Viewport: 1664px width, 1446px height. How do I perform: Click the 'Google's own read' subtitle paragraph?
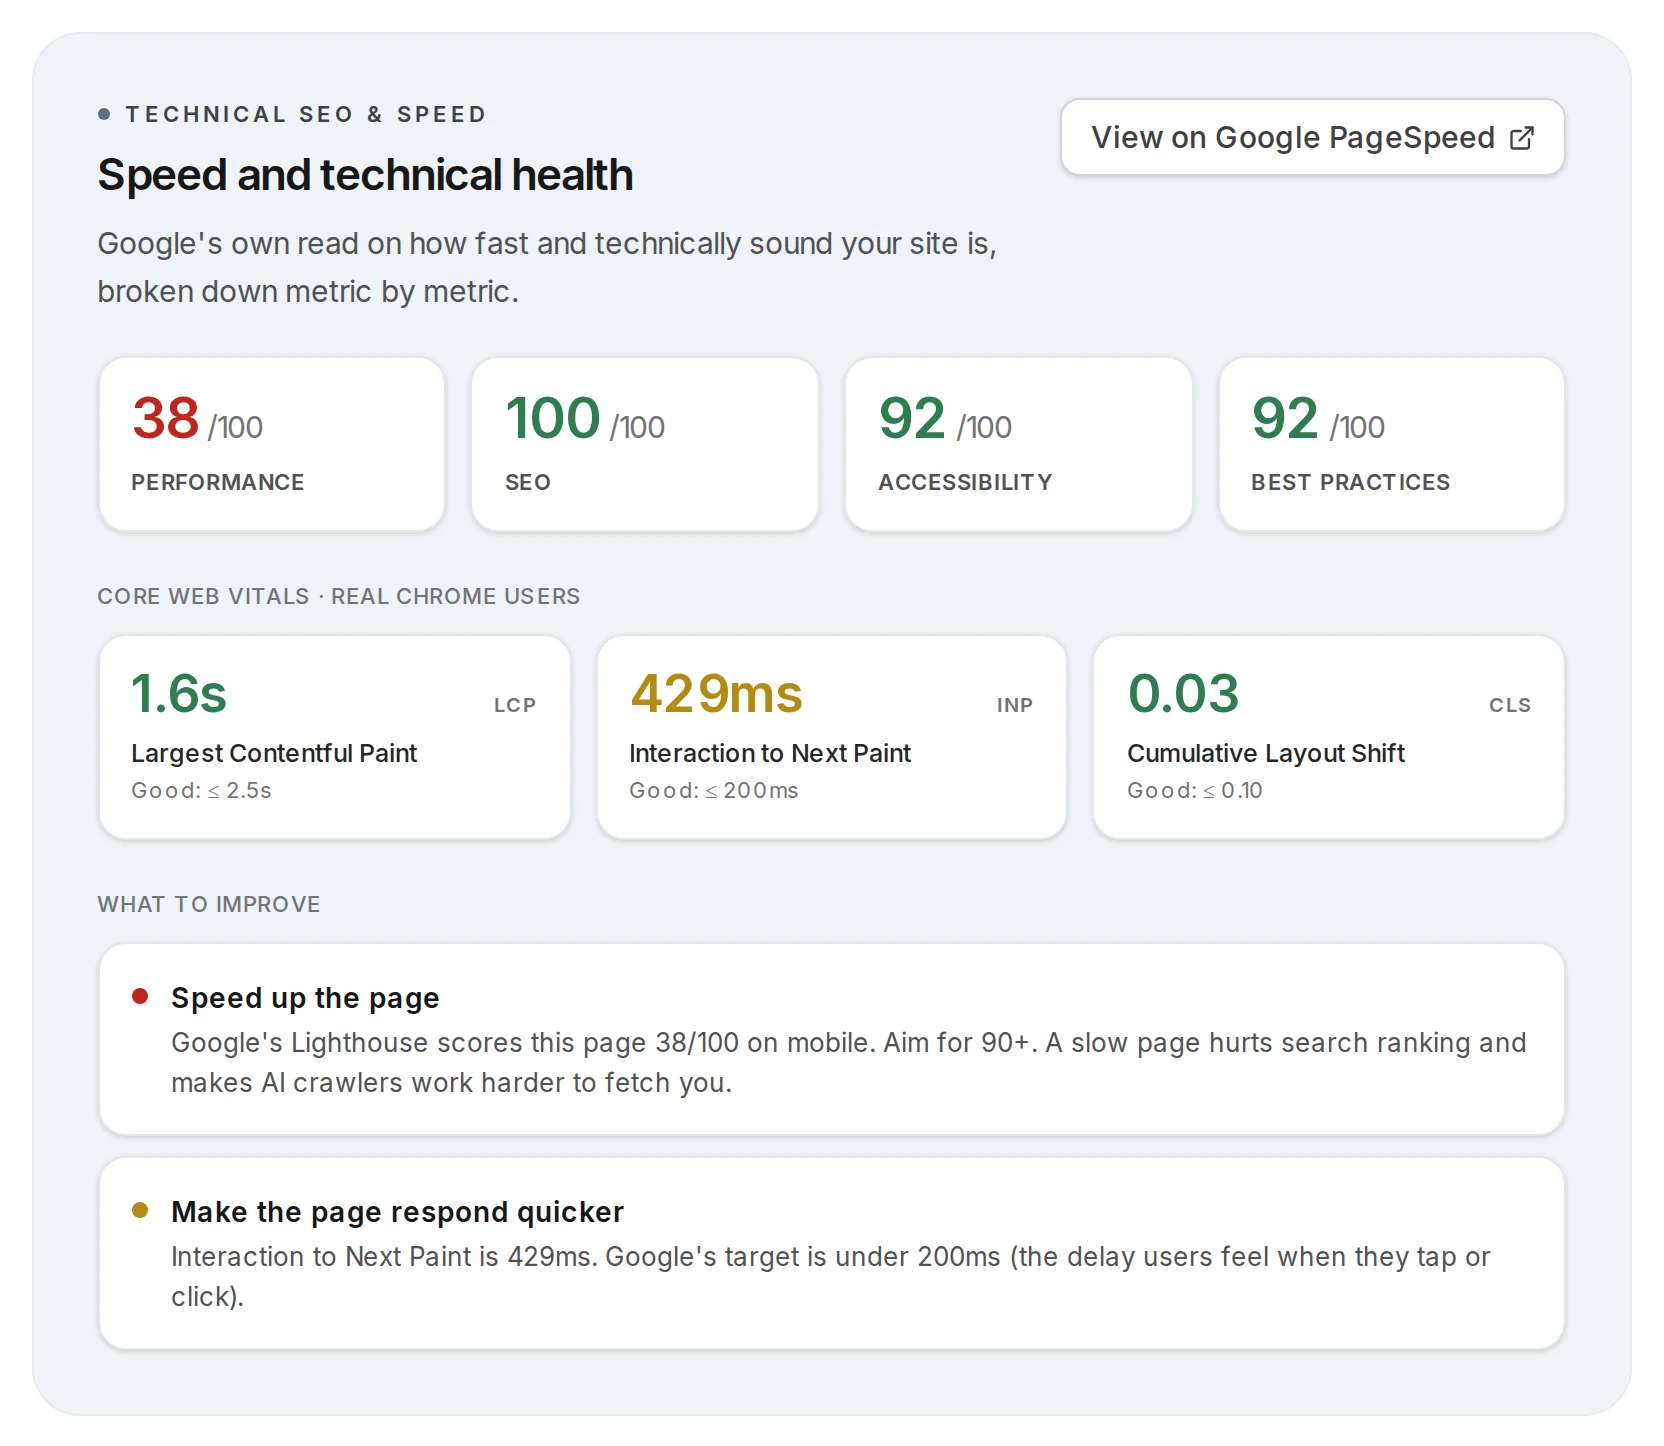[x=547, y=267]
